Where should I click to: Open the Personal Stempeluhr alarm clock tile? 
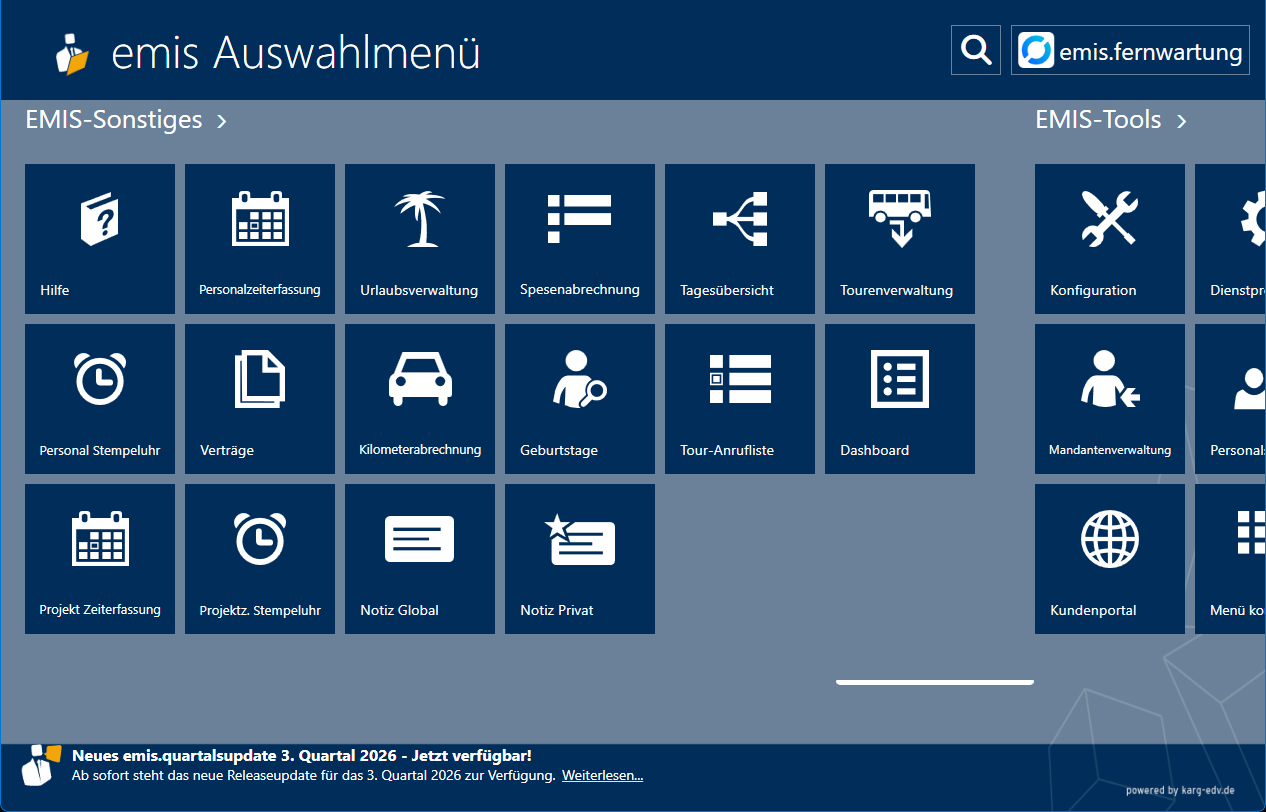click(x=100, y=399)
